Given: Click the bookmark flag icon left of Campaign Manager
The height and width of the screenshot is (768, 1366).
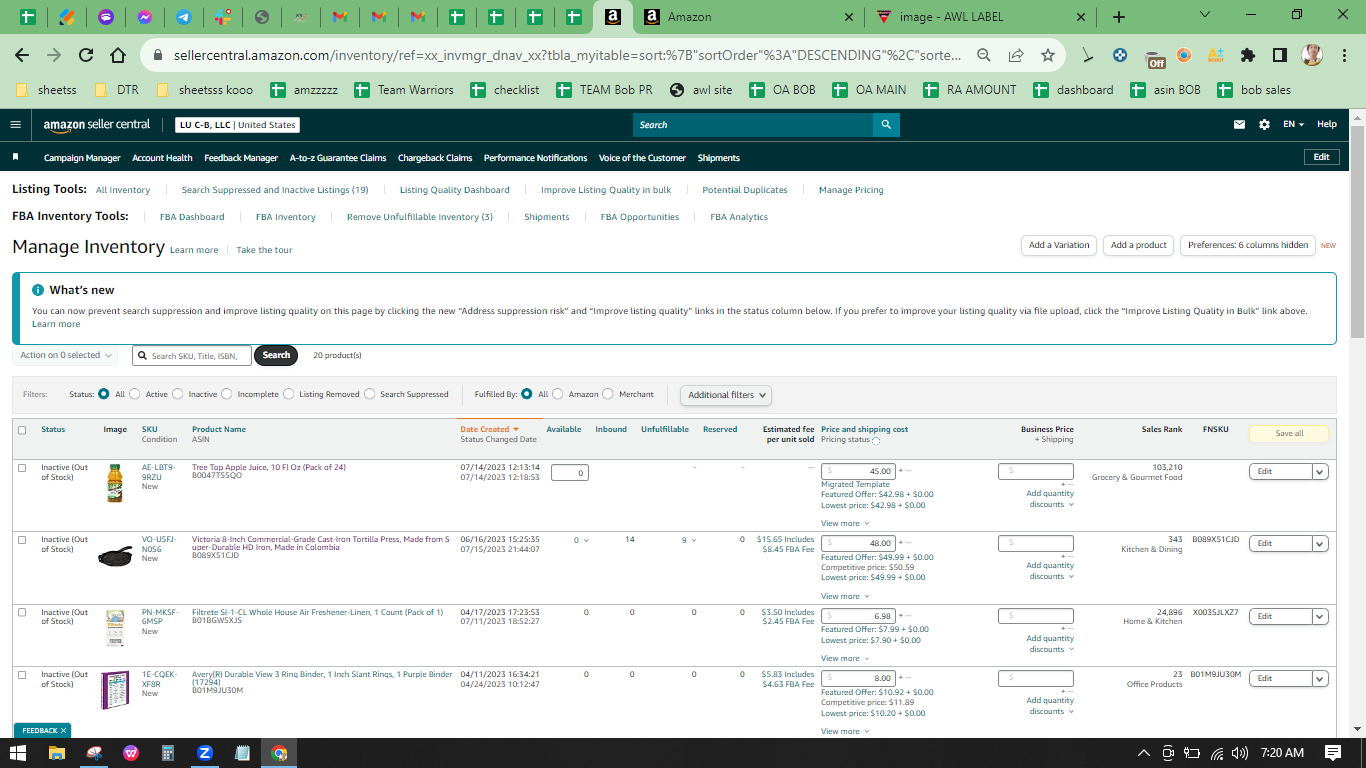Looking at the screenshot, I should (16, 157).
